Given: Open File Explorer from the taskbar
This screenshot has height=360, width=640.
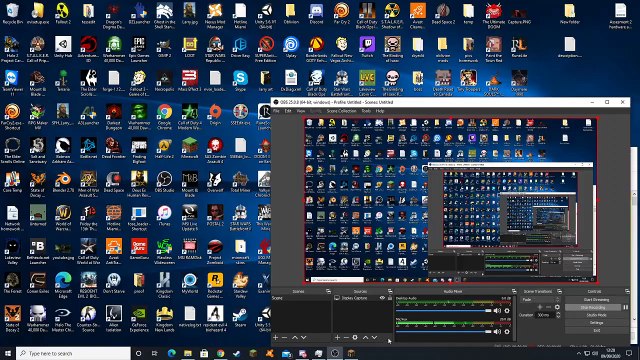Looking at the screenshot, I should [x=187, y=353].
